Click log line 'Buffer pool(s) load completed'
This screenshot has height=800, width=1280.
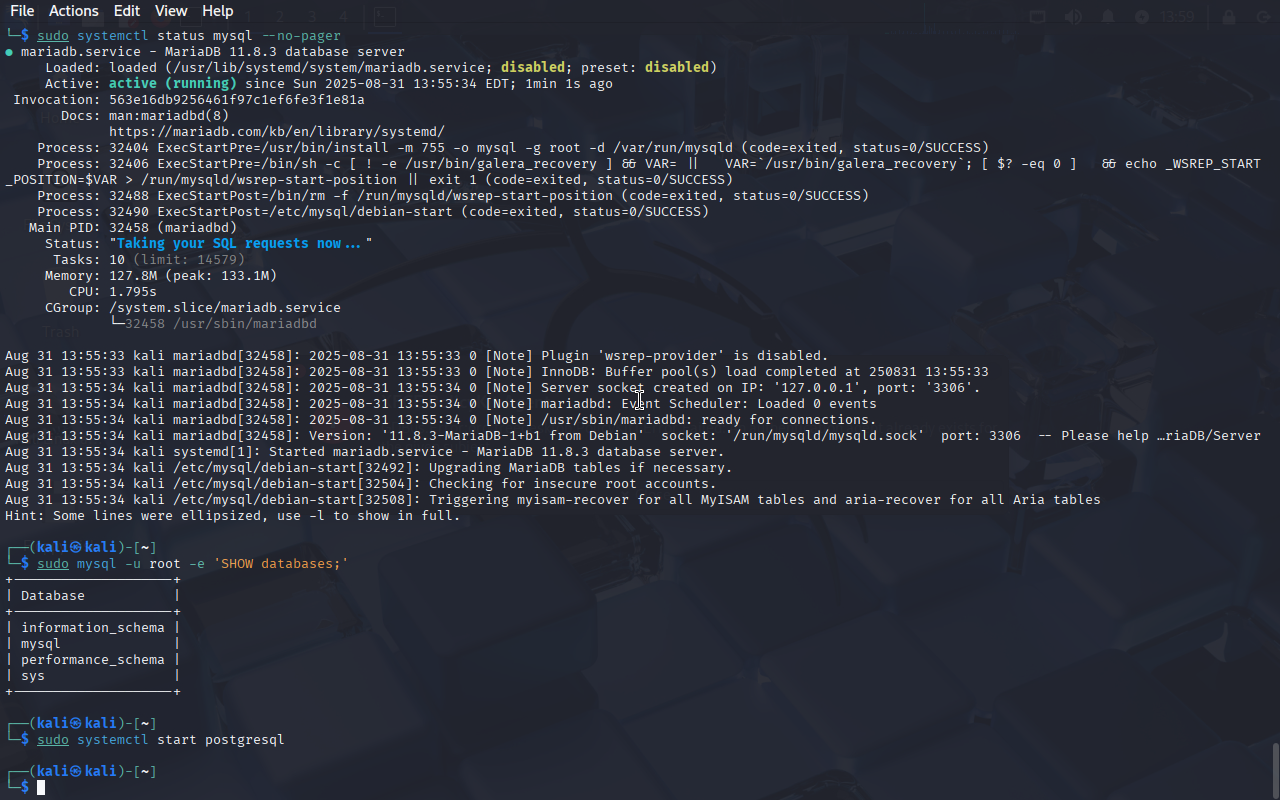(x=497, y=372)
